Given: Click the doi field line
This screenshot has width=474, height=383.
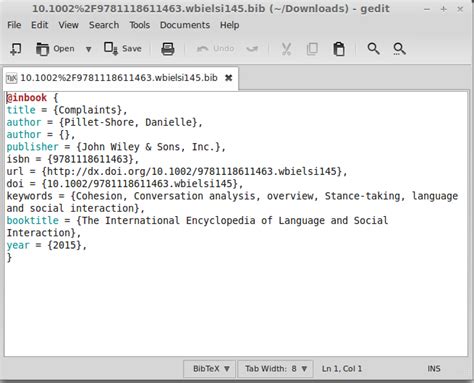Looking at the screenshot, I should tap(125, 184).
